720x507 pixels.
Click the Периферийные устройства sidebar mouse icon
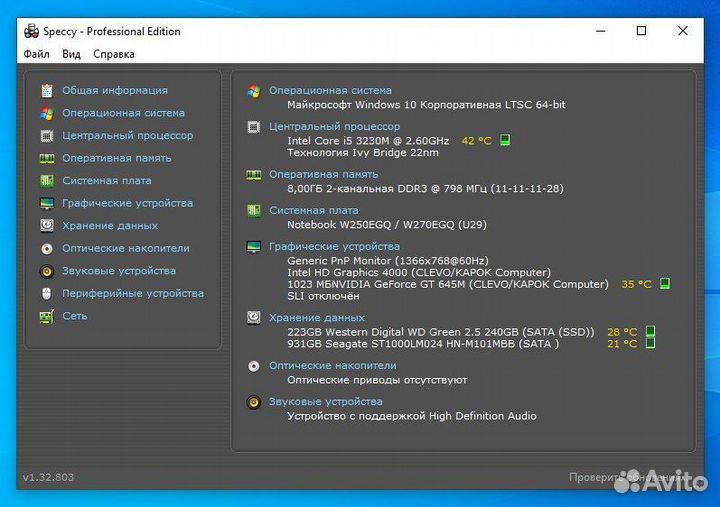coord(46,293)
